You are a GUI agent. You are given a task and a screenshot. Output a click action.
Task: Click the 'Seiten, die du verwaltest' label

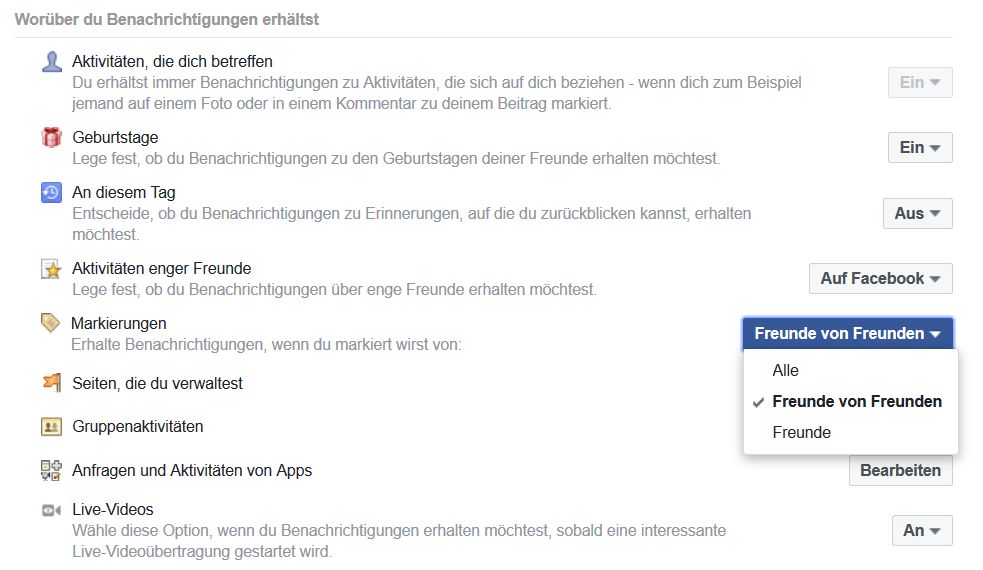click(x=157, y=383)
